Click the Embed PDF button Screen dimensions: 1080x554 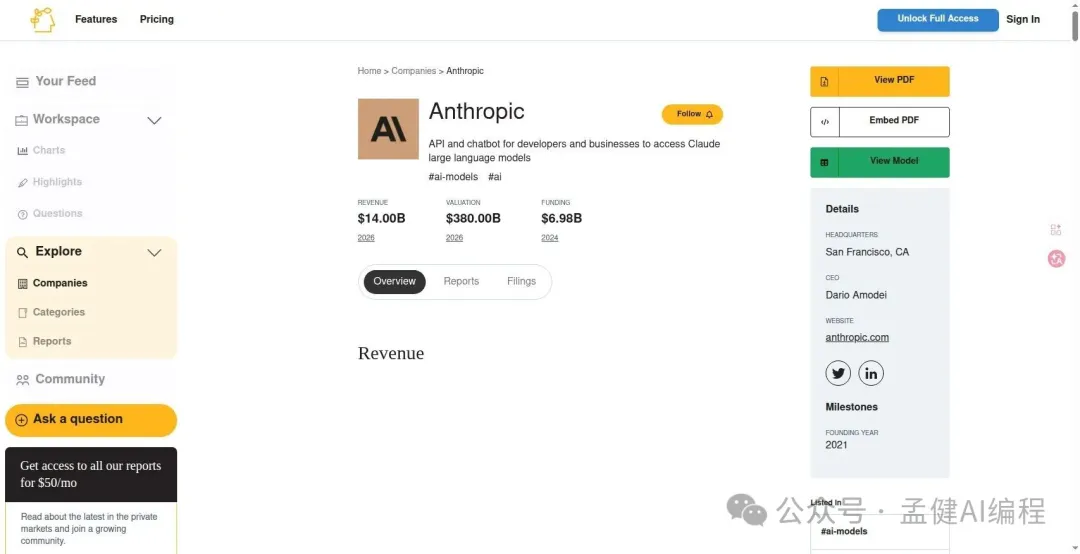click(880, 122)
